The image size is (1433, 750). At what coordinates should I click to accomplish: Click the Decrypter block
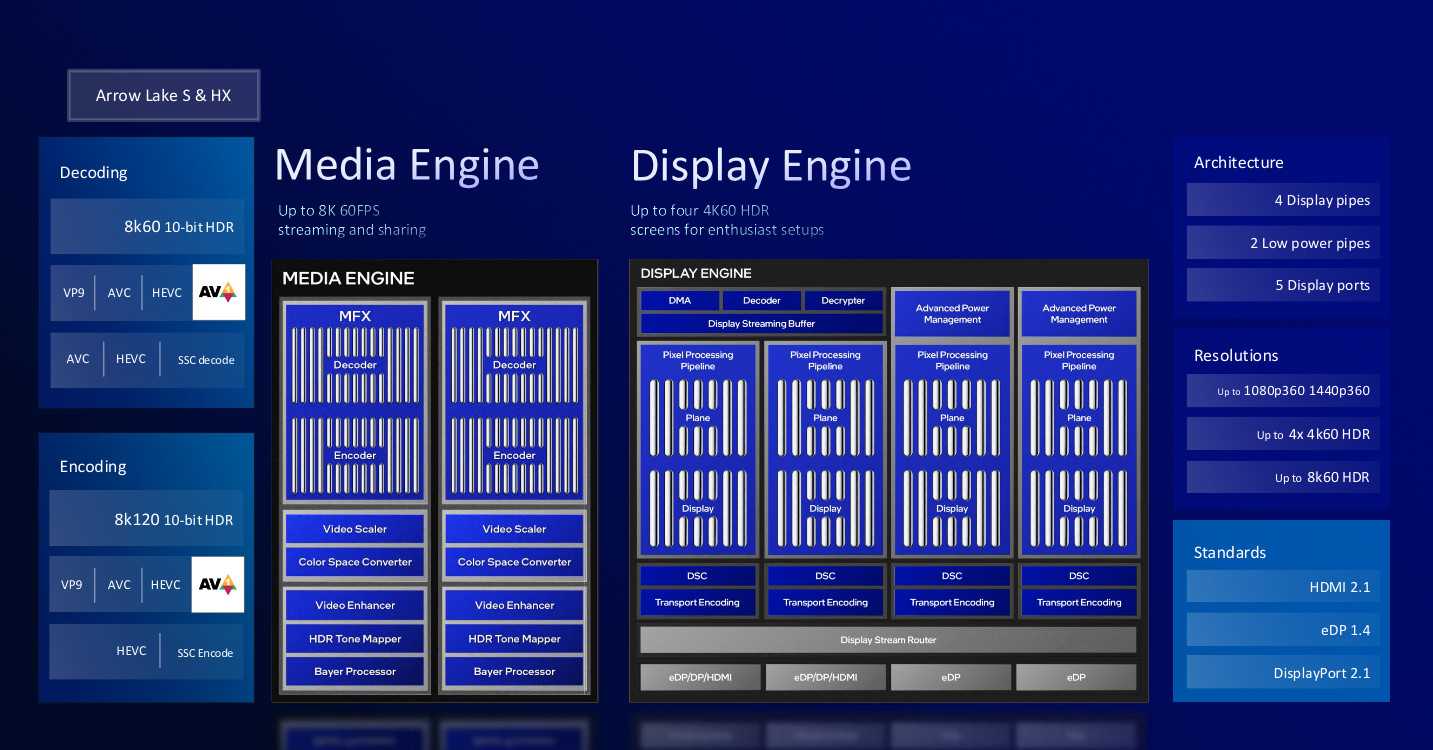[843, 300]
